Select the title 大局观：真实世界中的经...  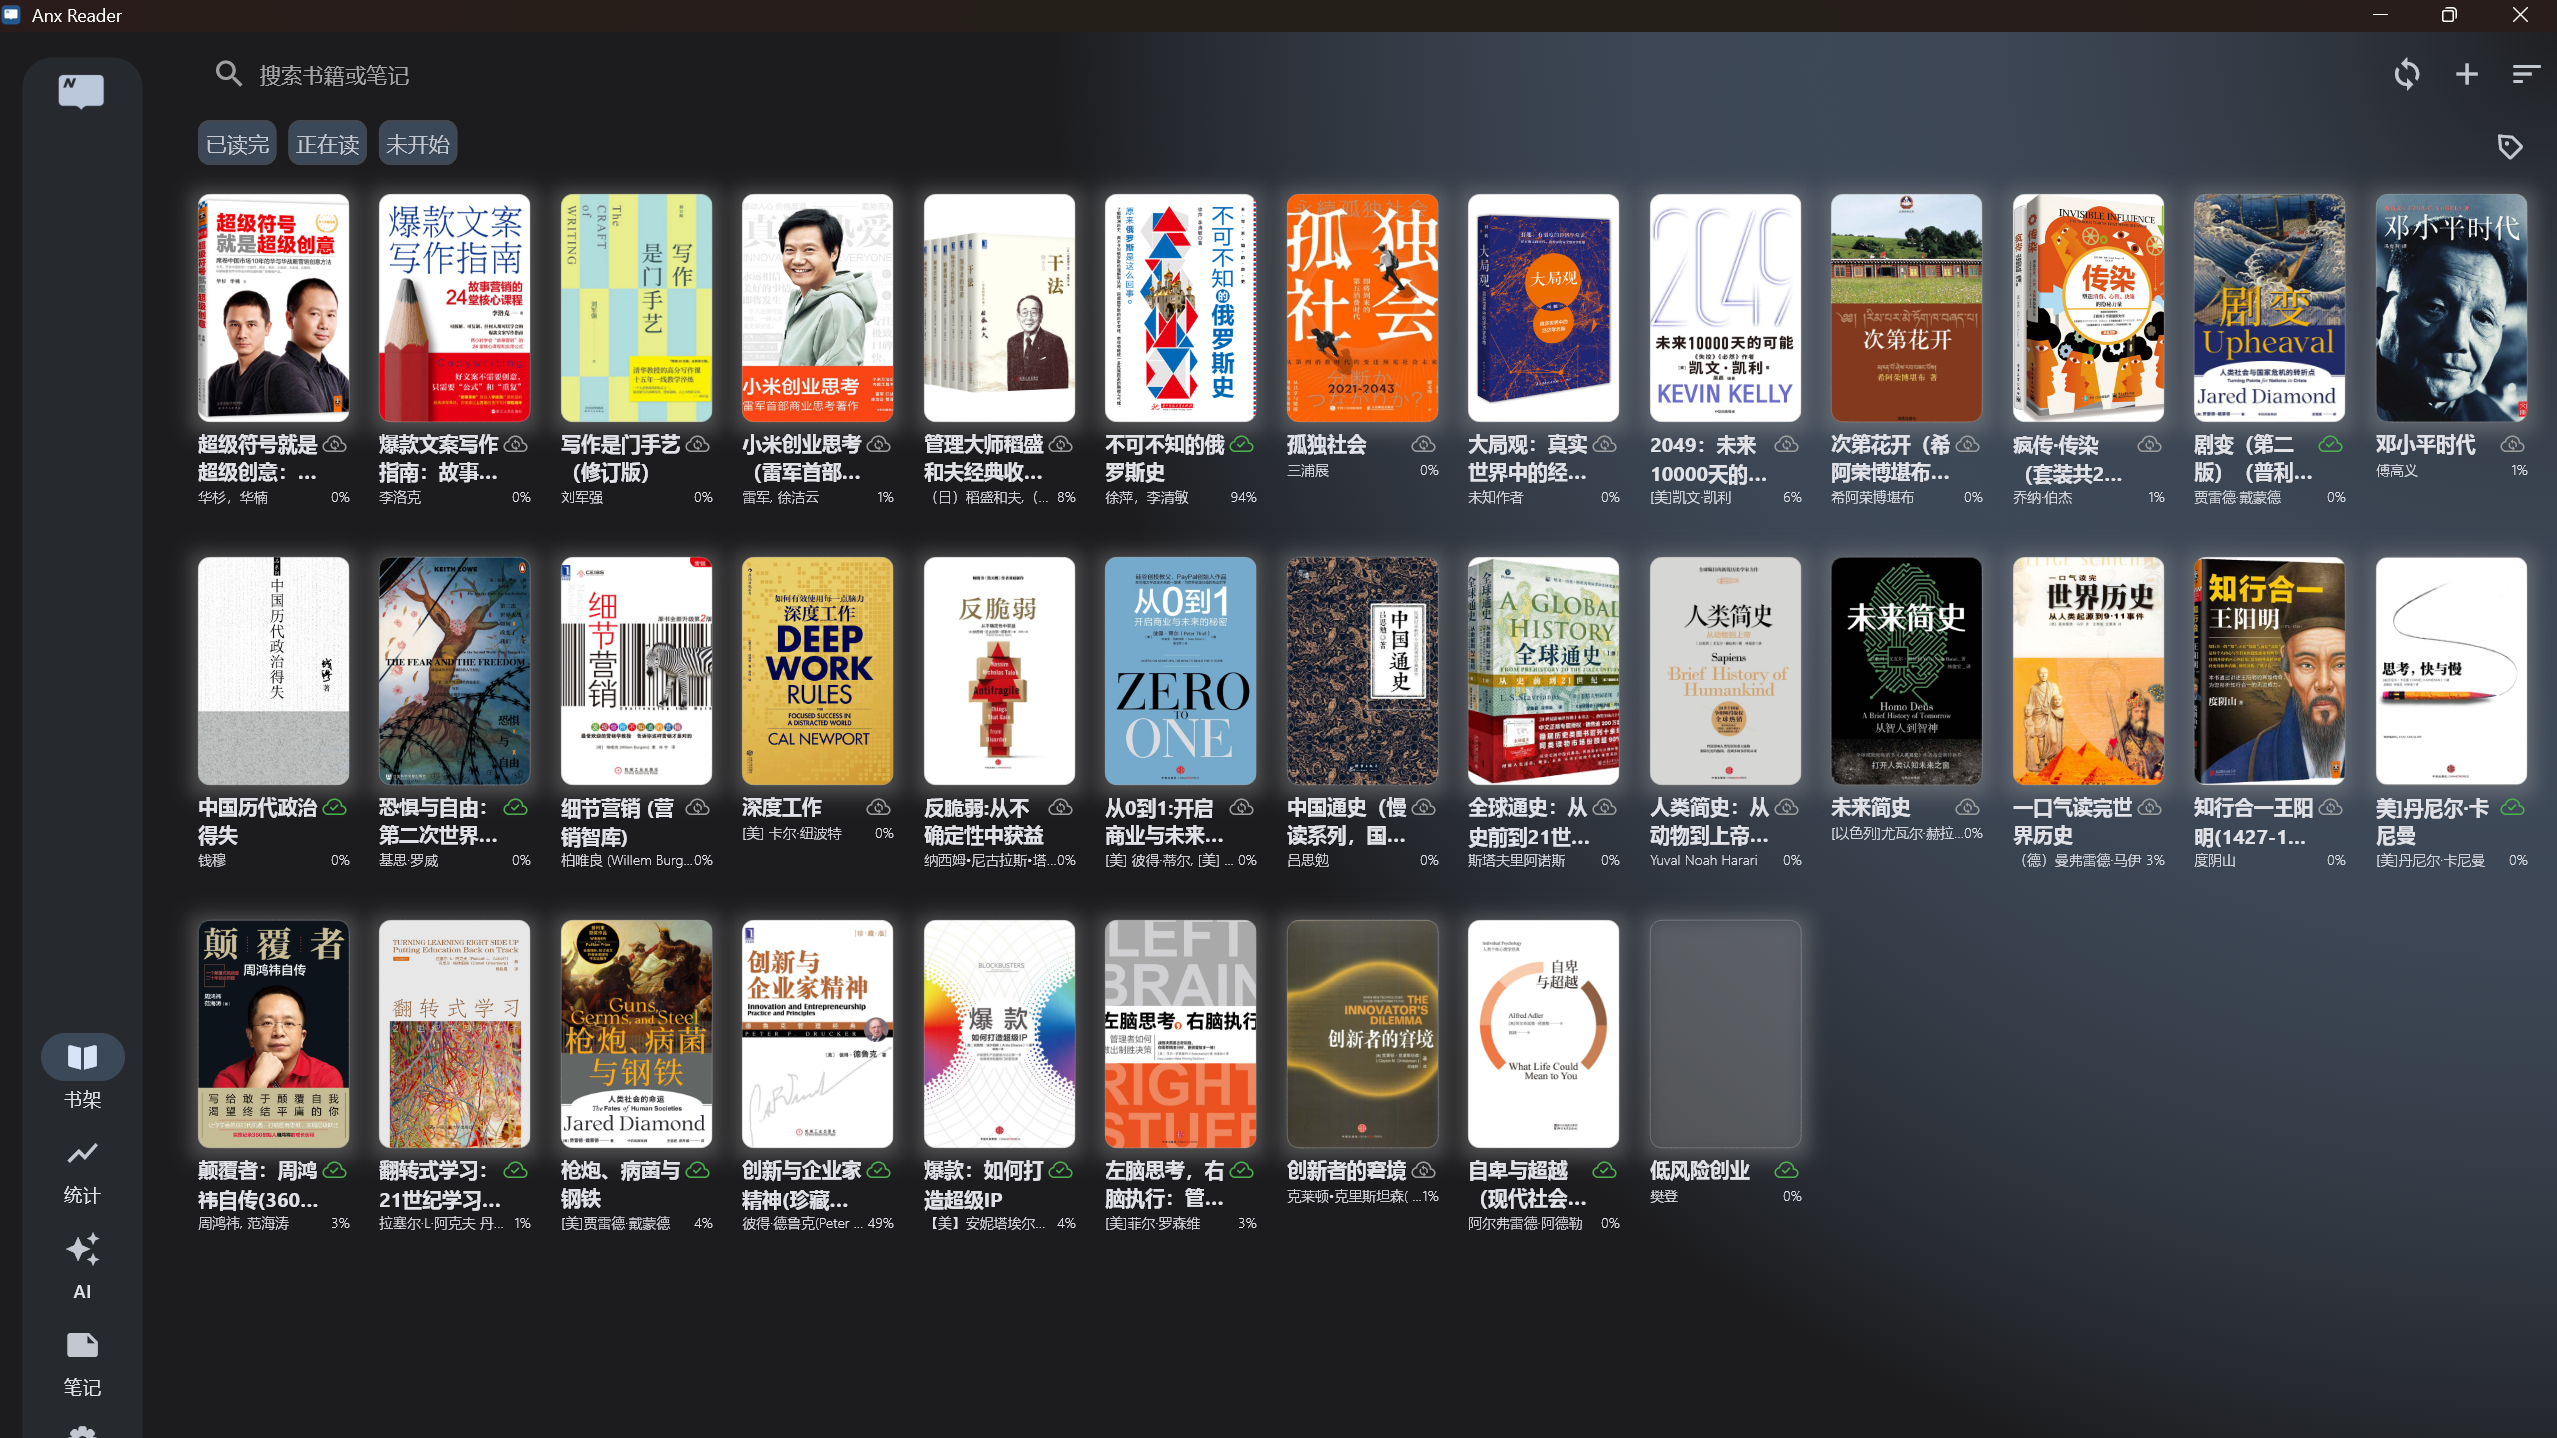tap(1528, 459)
